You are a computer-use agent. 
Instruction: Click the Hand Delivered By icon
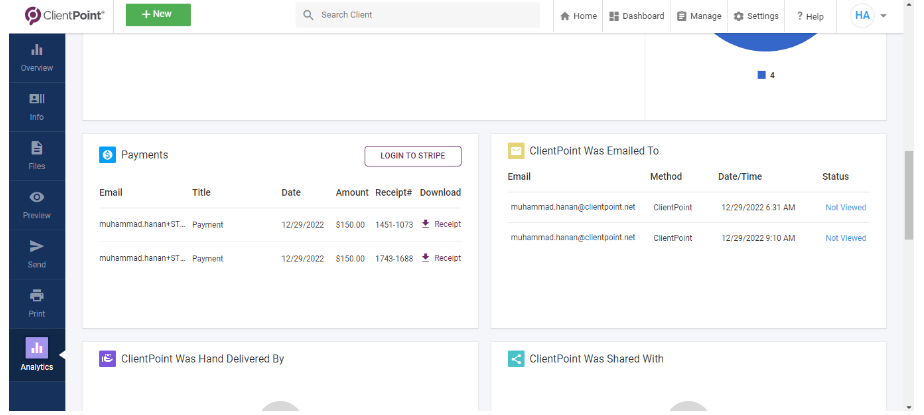[x=107, y=358]
